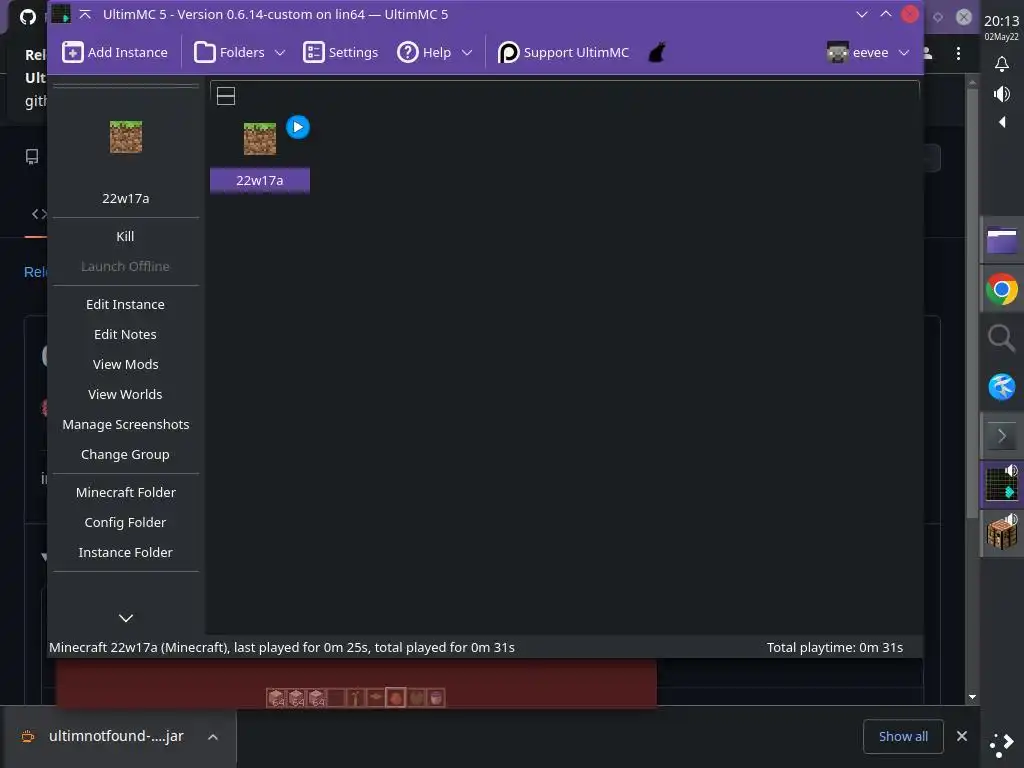Kill the running instance
Screen dimensions: 1024x768
click(125, 236)
